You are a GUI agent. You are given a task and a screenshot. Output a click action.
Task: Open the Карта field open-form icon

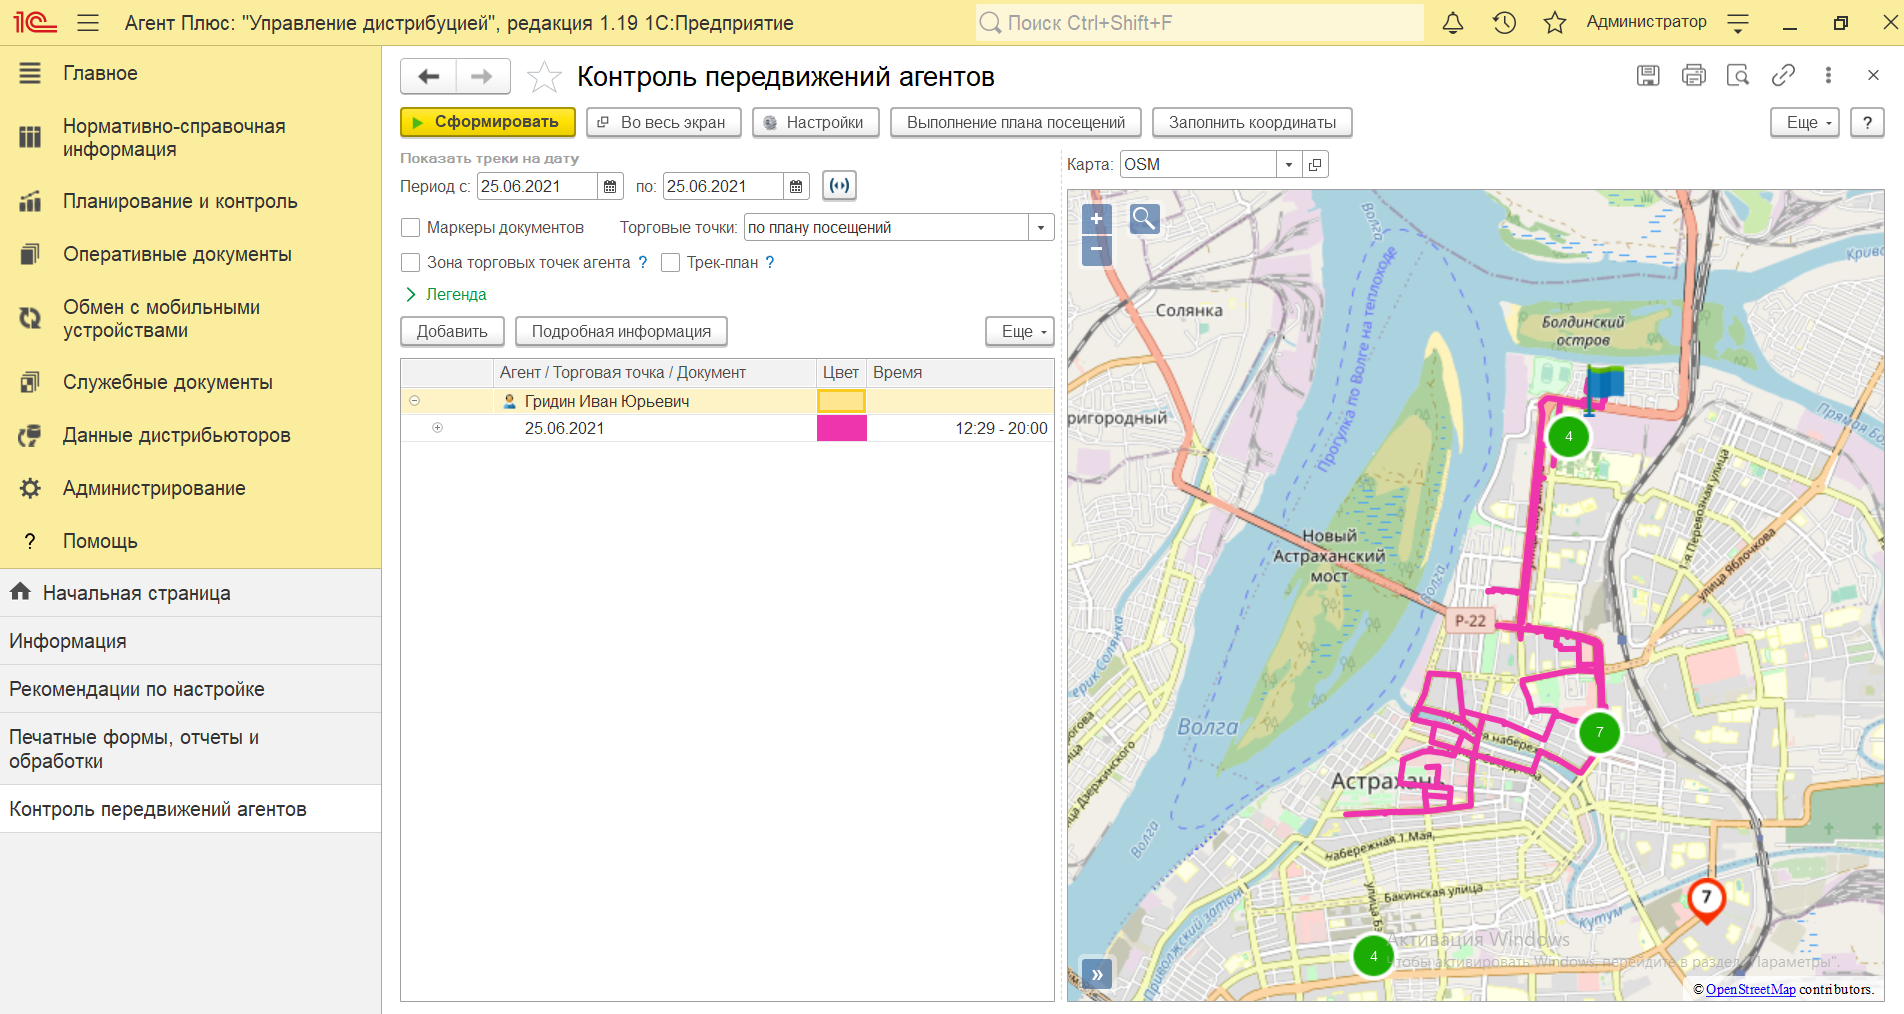pos(1315,164)
